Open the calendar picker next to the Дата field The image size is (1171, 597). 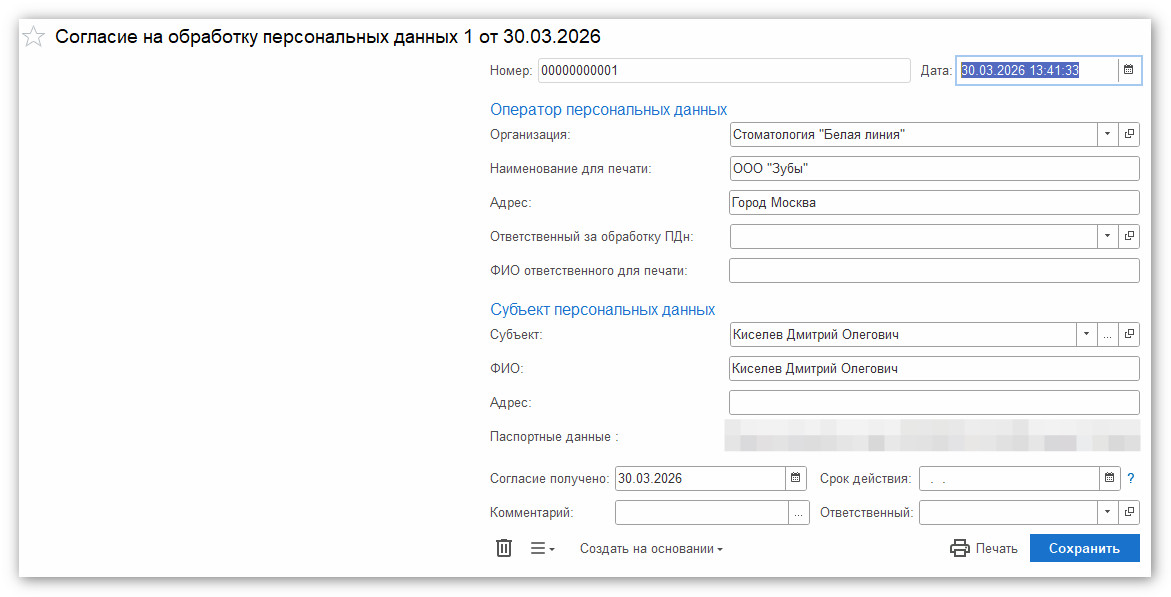(x=1128, y=70)
